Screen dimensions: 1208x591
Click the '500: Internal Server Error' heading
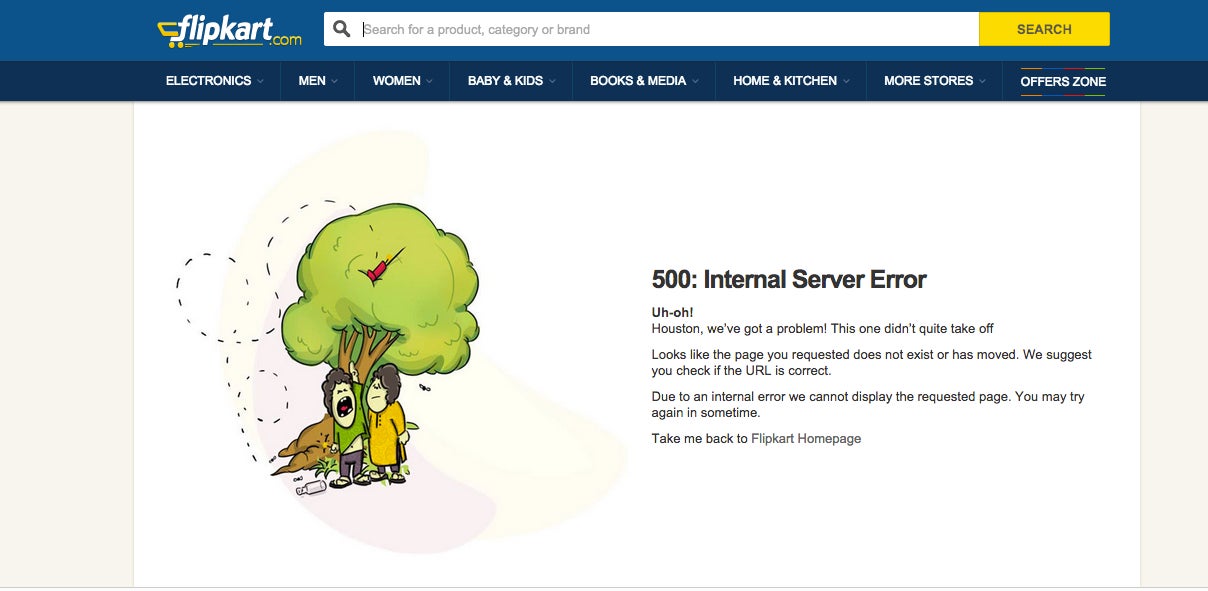pyautogui.click(x=789, y=279)
